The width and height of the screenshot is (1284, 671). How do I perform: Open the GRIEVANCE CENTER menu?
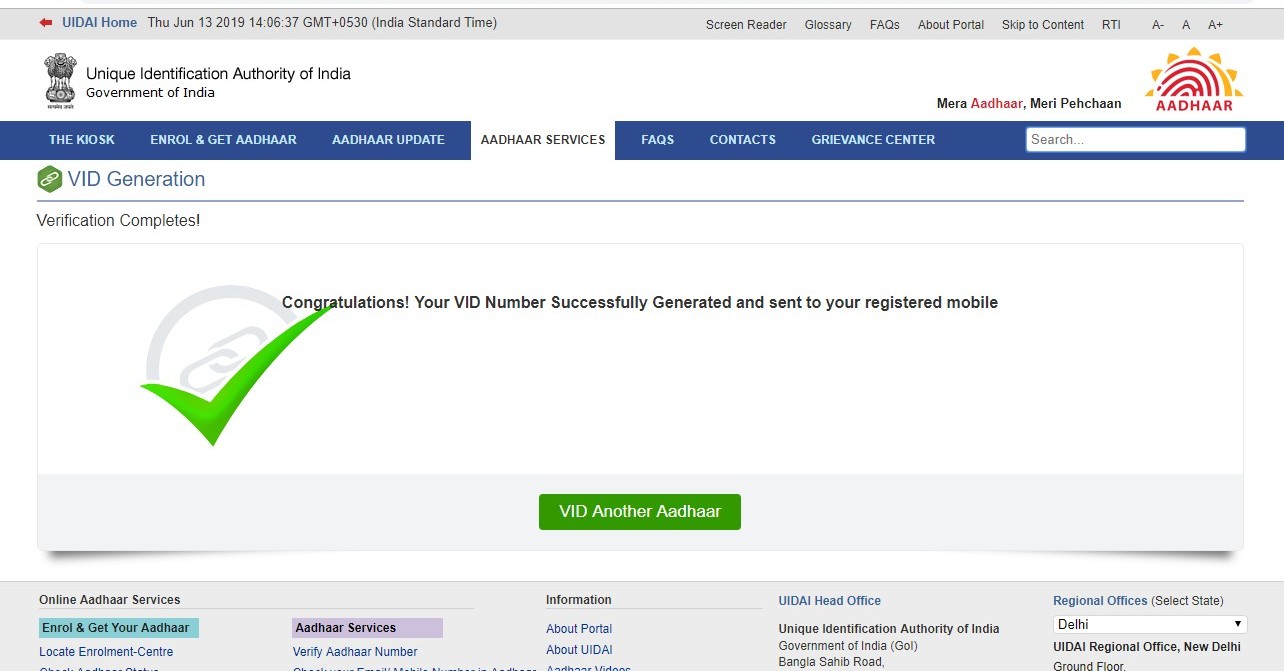(x=873, y=140)
